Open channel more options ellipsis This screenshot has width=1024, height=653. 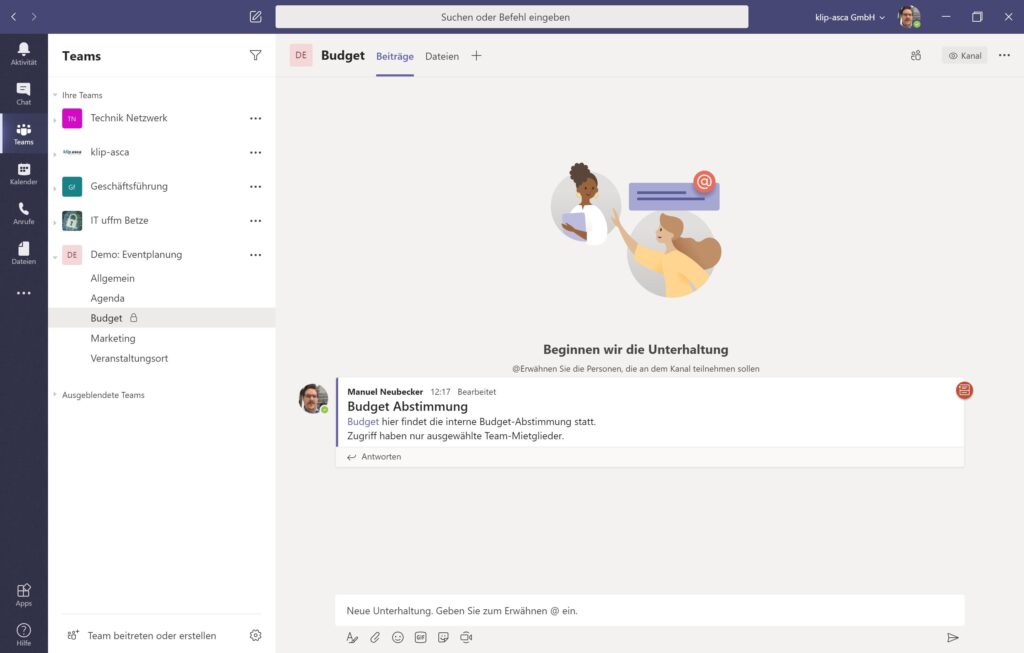click(1004, 56)
